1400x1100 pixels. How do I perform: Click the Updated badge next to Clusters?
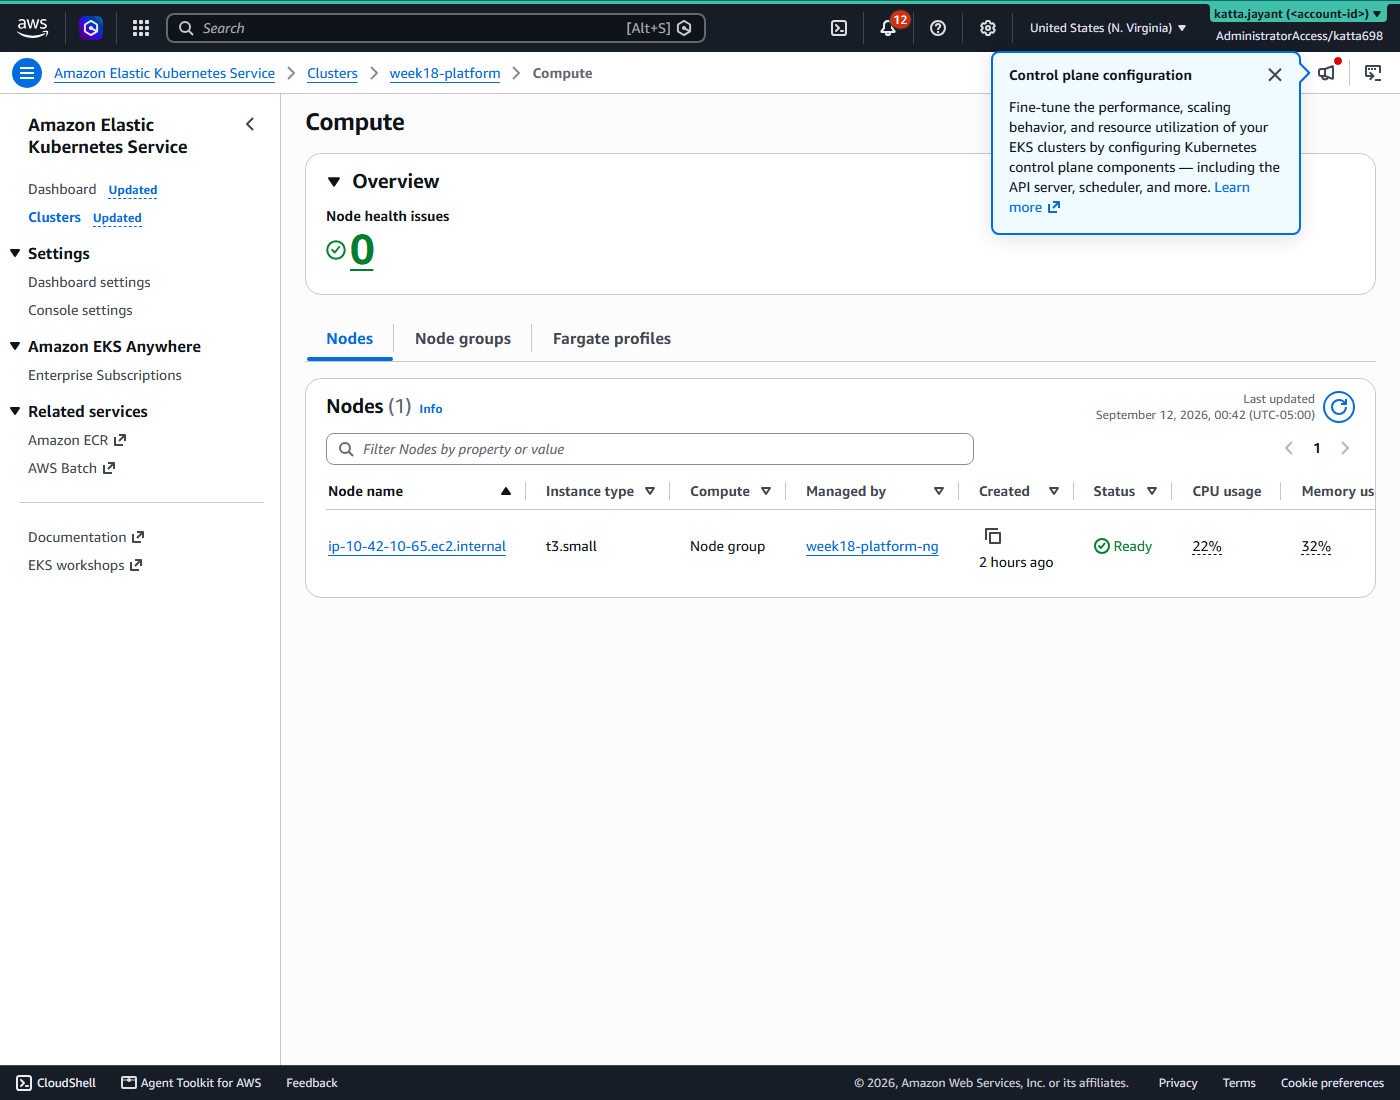coord(117,218)
